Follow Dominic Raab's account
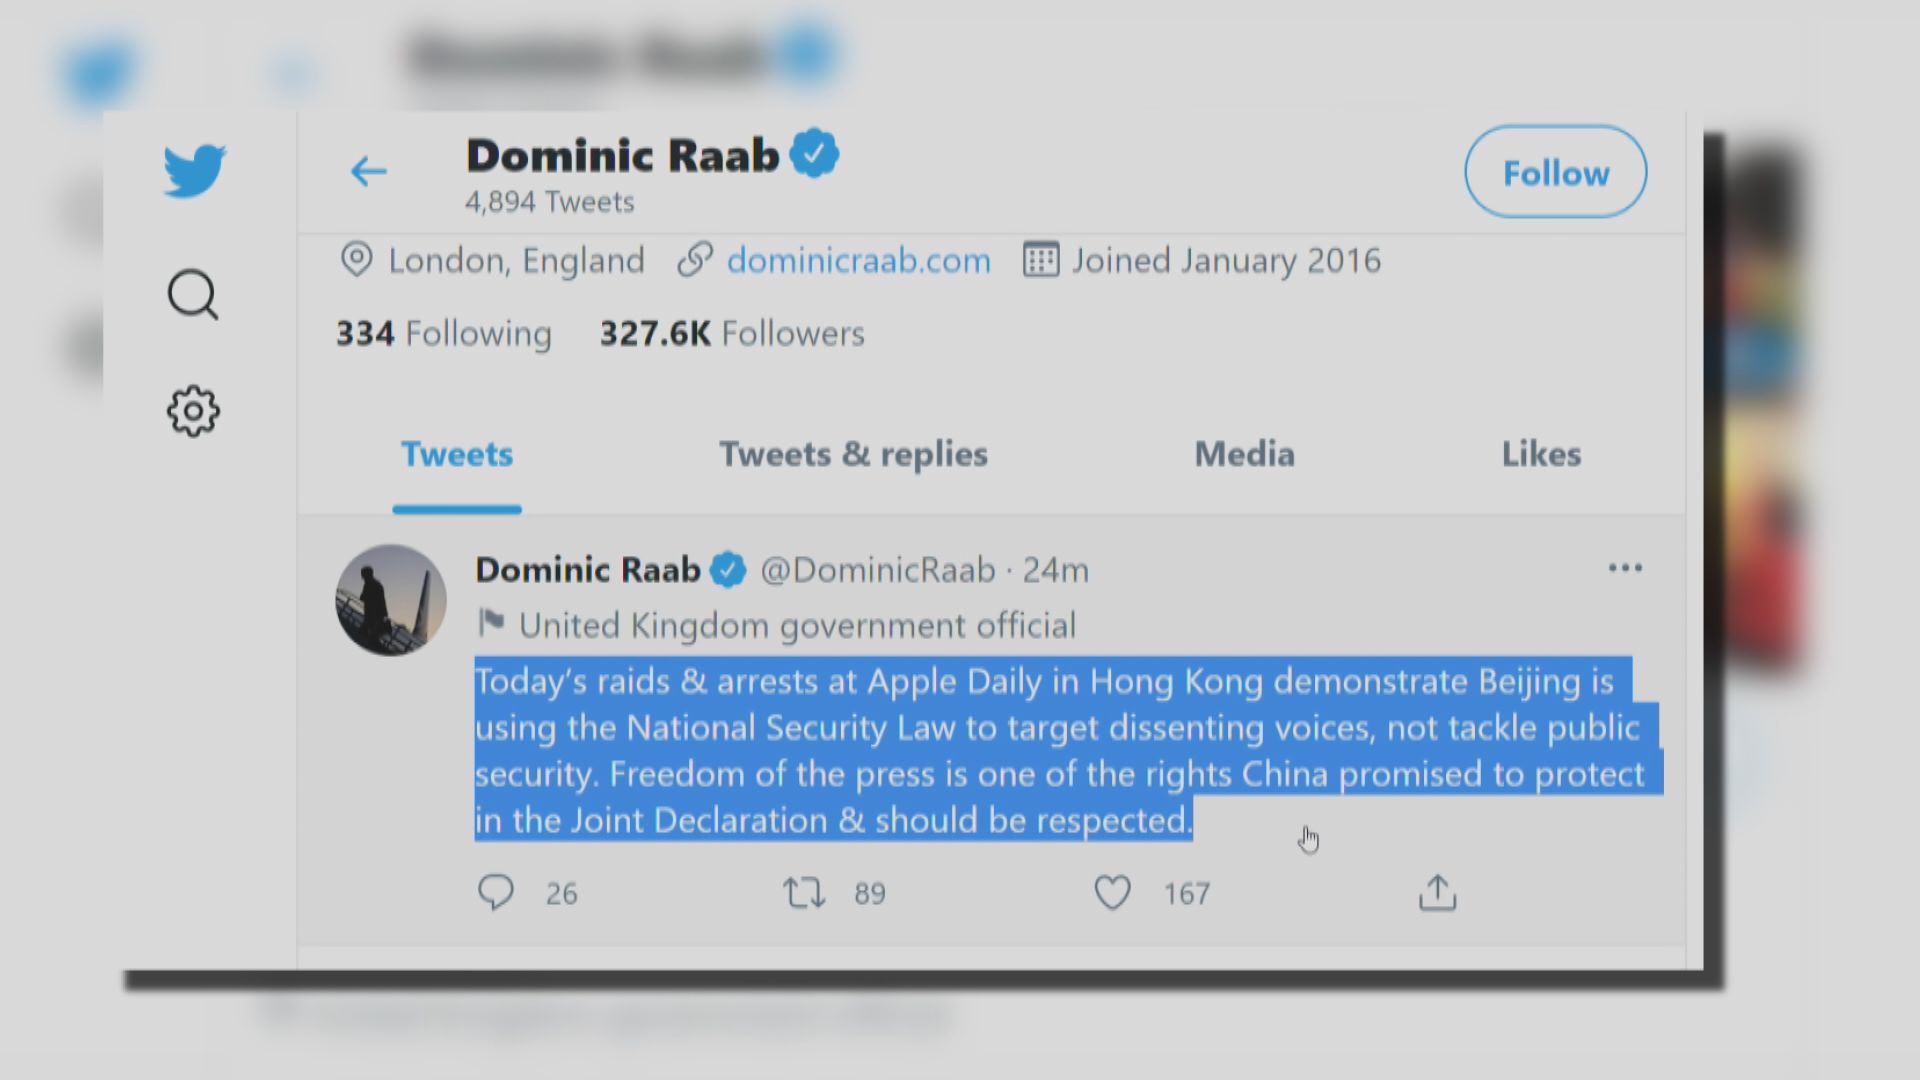Screen dimensions: 1920x1080 coord(1555,172)
